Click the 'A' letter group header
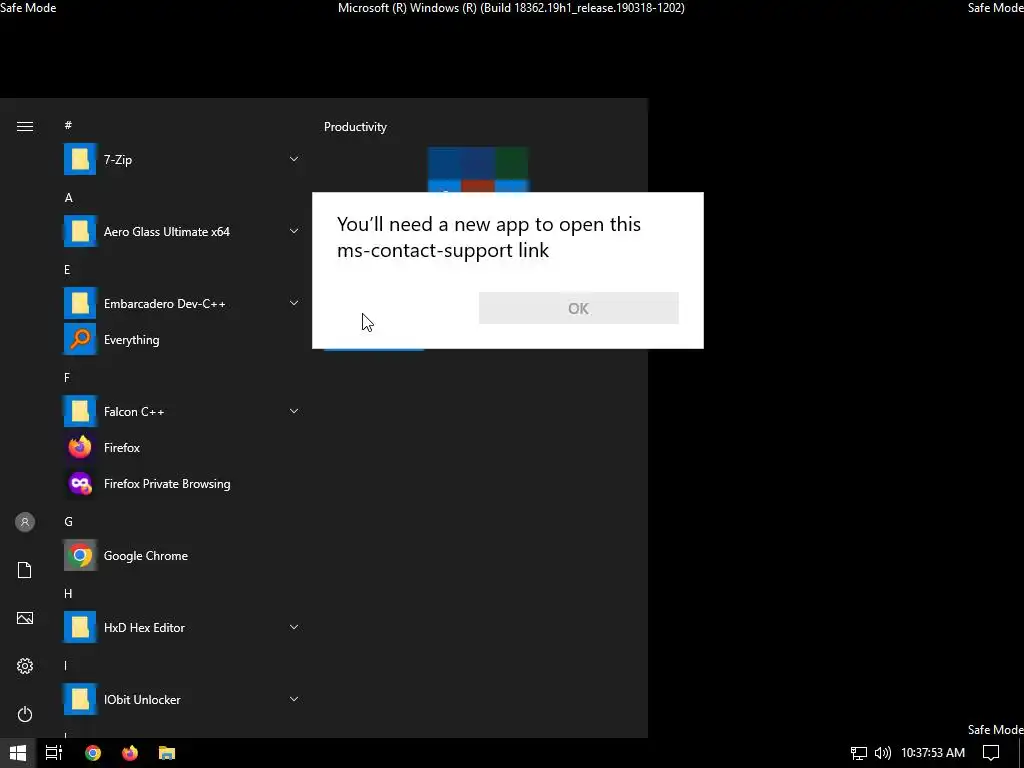This screenshot has height=768, width=1024. pyautogui.click(x=69, y=197)
